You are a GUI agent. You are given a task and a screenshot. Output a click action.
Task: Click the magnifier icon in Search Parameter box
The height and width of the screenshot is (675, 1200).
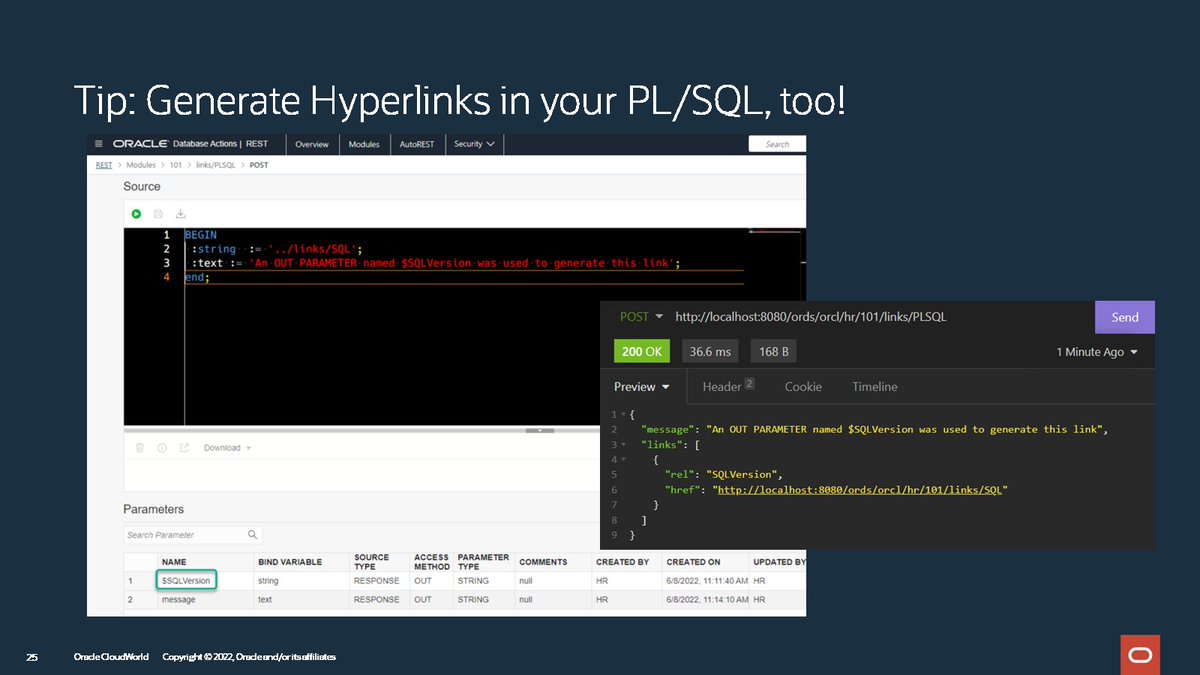(253, 535)
